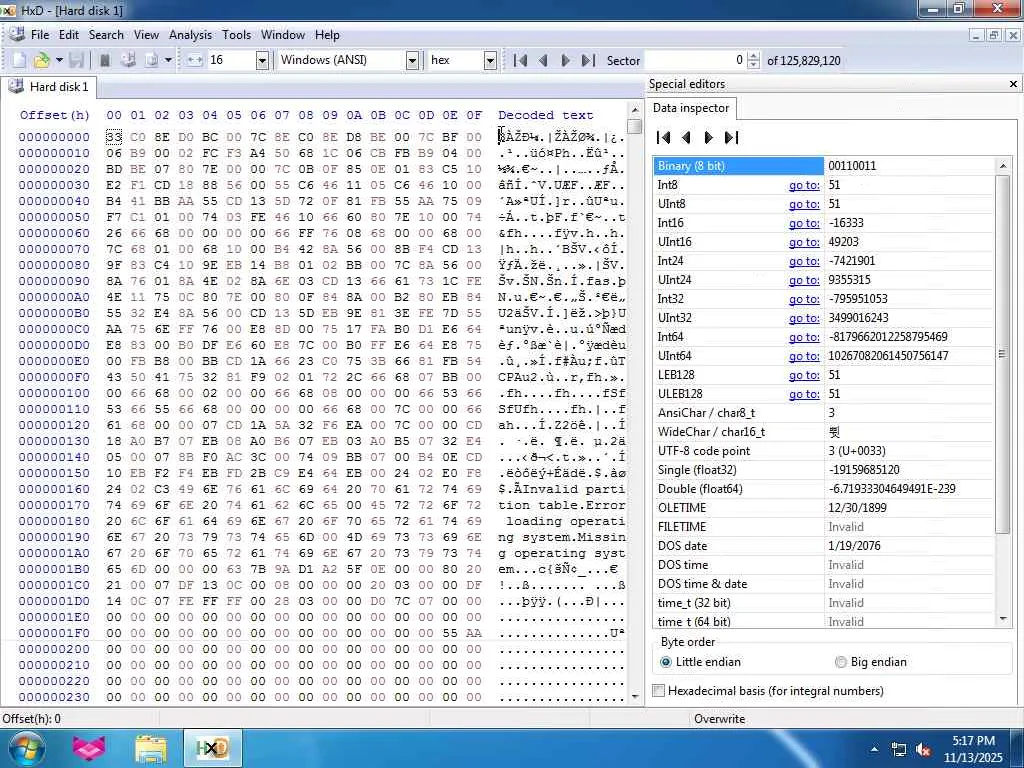Click the Double (float64) value field
Viewport: 1024px width, 768px height.
[x=908, y=489]
